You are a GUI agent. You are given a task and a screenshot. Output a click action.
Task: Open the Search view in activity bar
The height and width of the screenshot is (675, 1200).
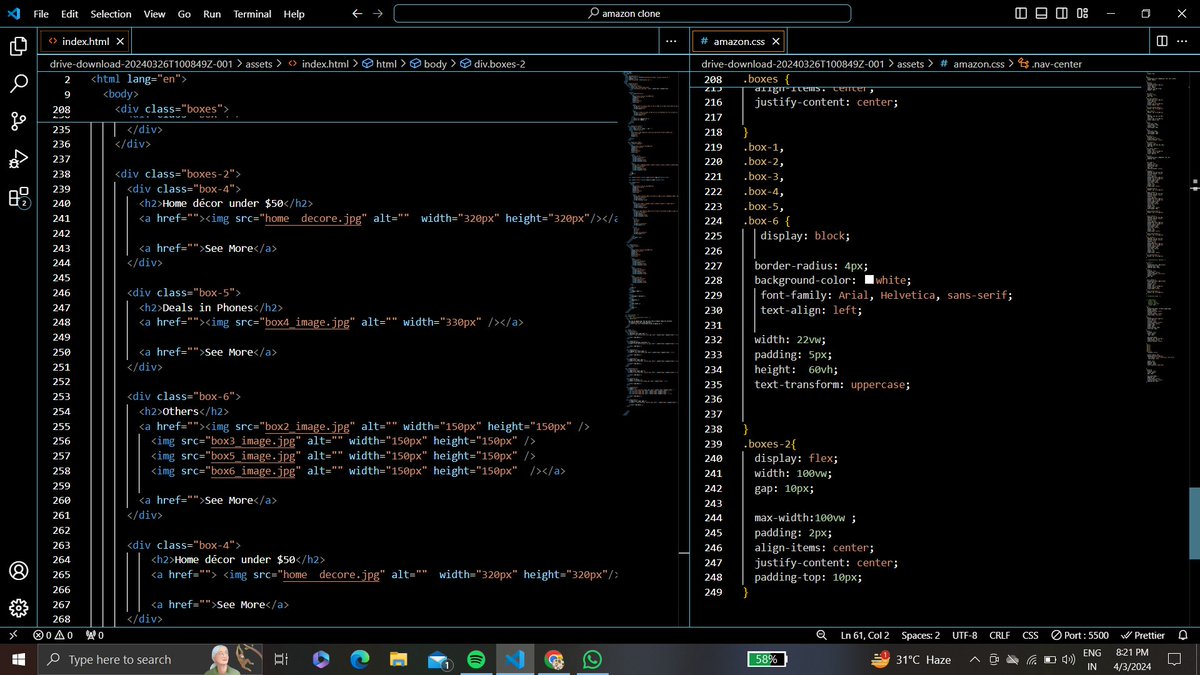coord(18,83)
